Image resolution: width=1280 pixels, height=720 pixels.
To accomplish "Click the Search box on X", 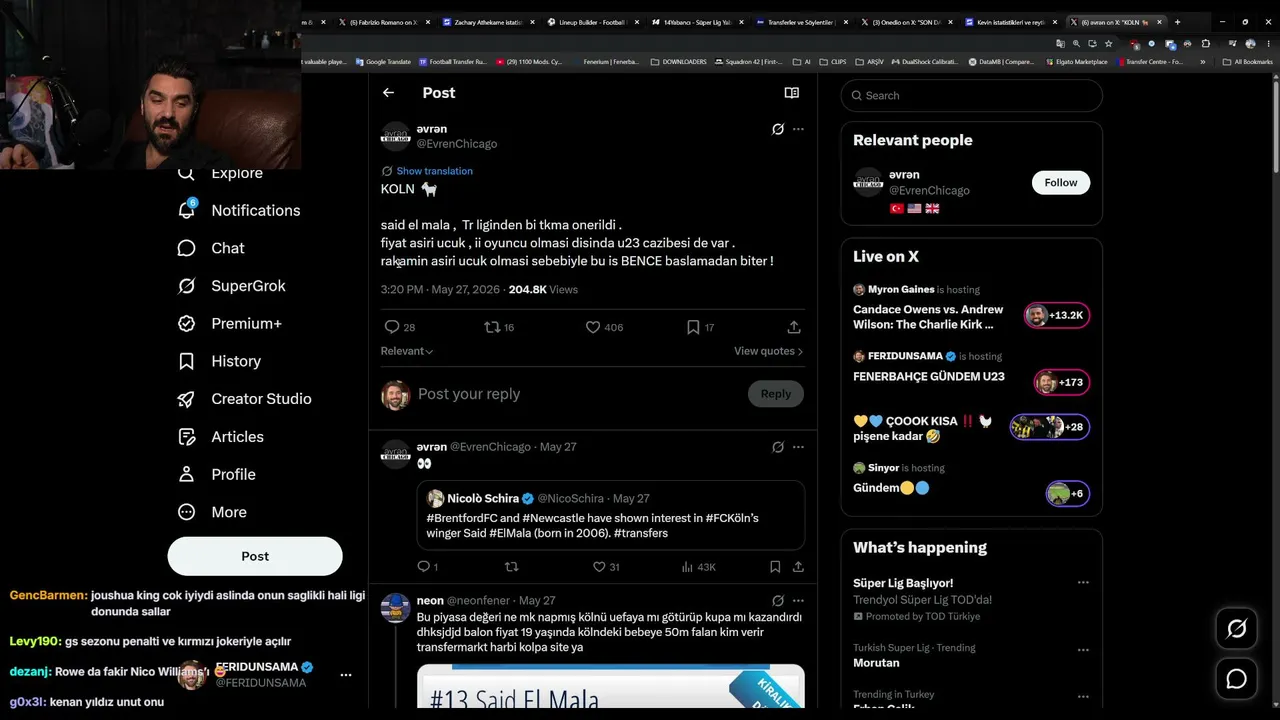I will pyautogui.click(x=971, y=95).
